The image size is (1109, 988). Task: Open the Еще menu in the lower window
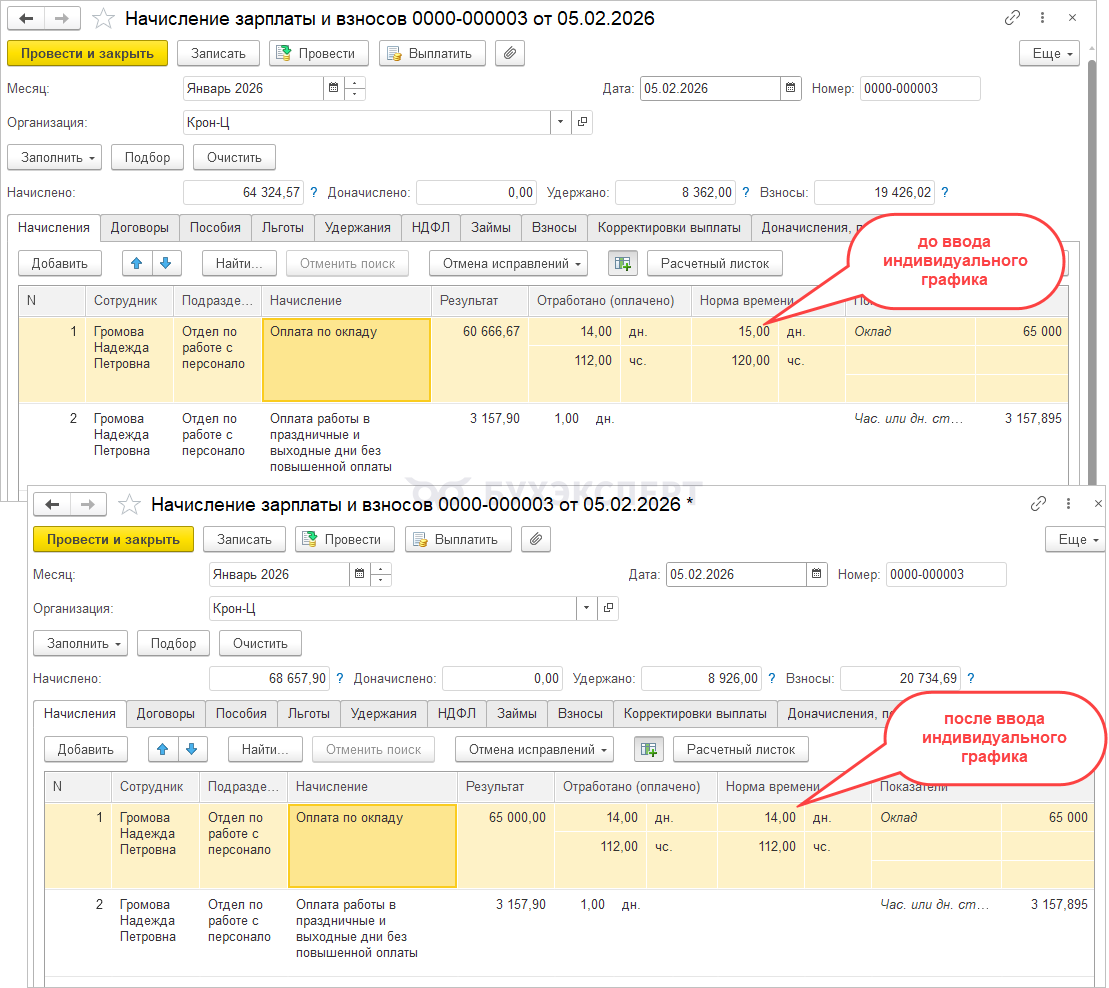coord(1076,539)
